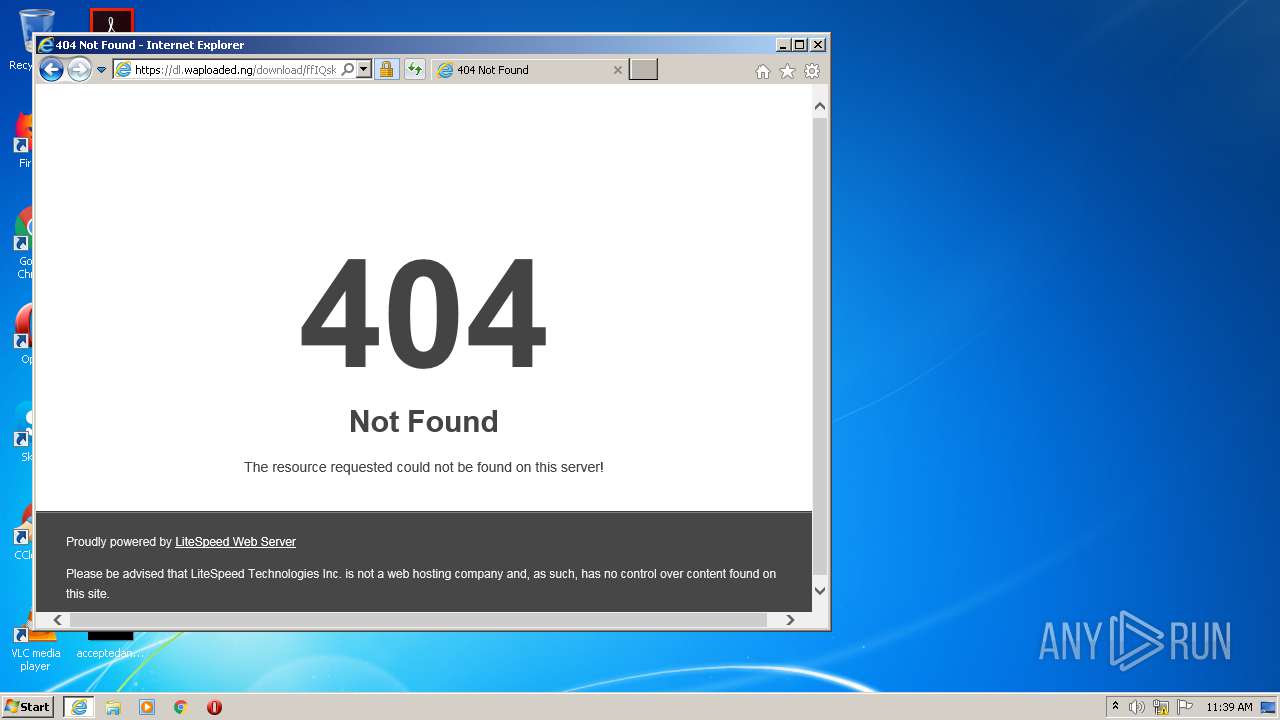This screenshot has width=1280, height=720.
Task: Click horizontal scrollbar right arrow
Action: (790, 620)
